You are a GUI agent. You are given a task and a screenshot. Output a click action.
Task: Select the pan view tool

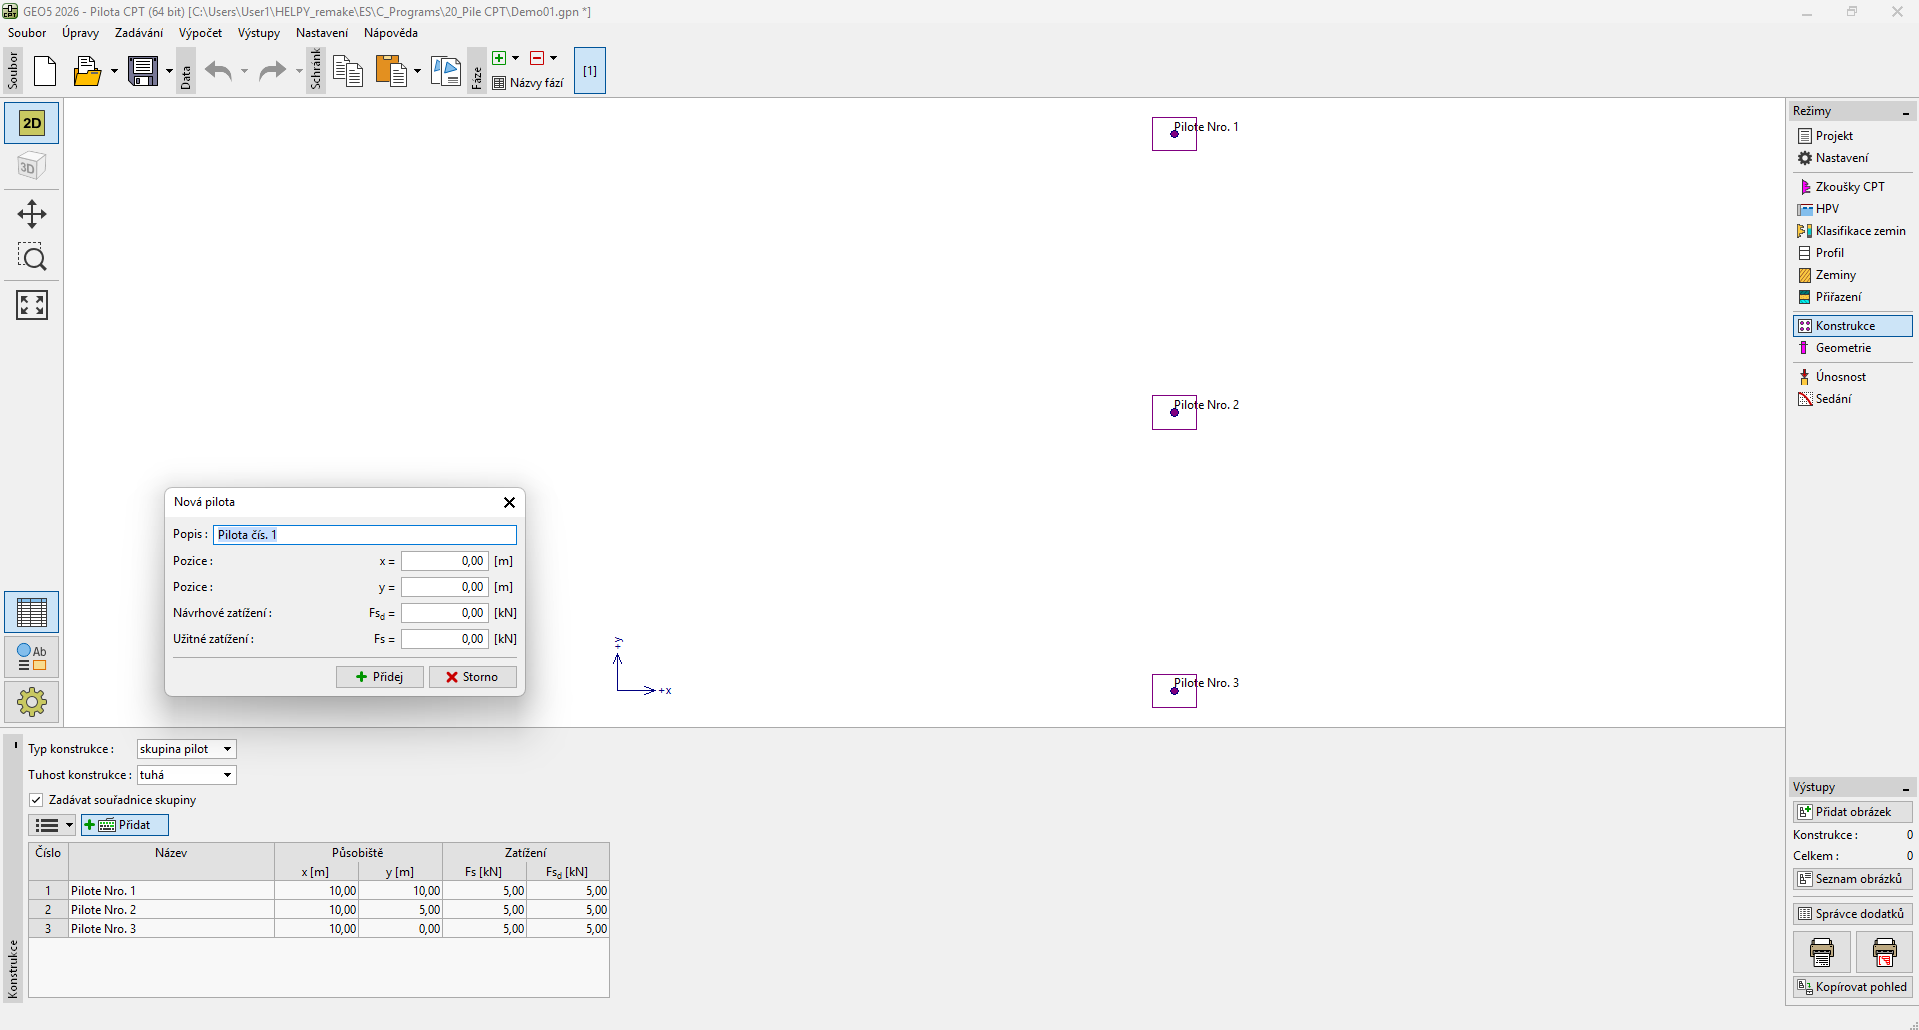[x=32, y=214]
